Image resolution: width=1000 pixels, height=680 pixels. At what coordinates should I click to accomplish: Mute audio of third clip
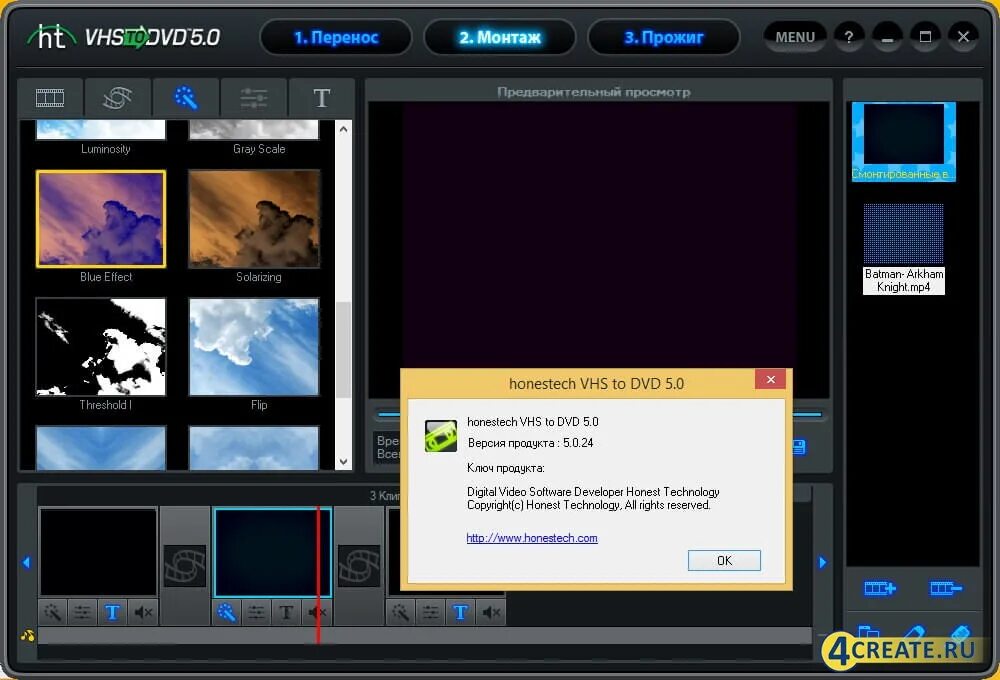(491, 613)
